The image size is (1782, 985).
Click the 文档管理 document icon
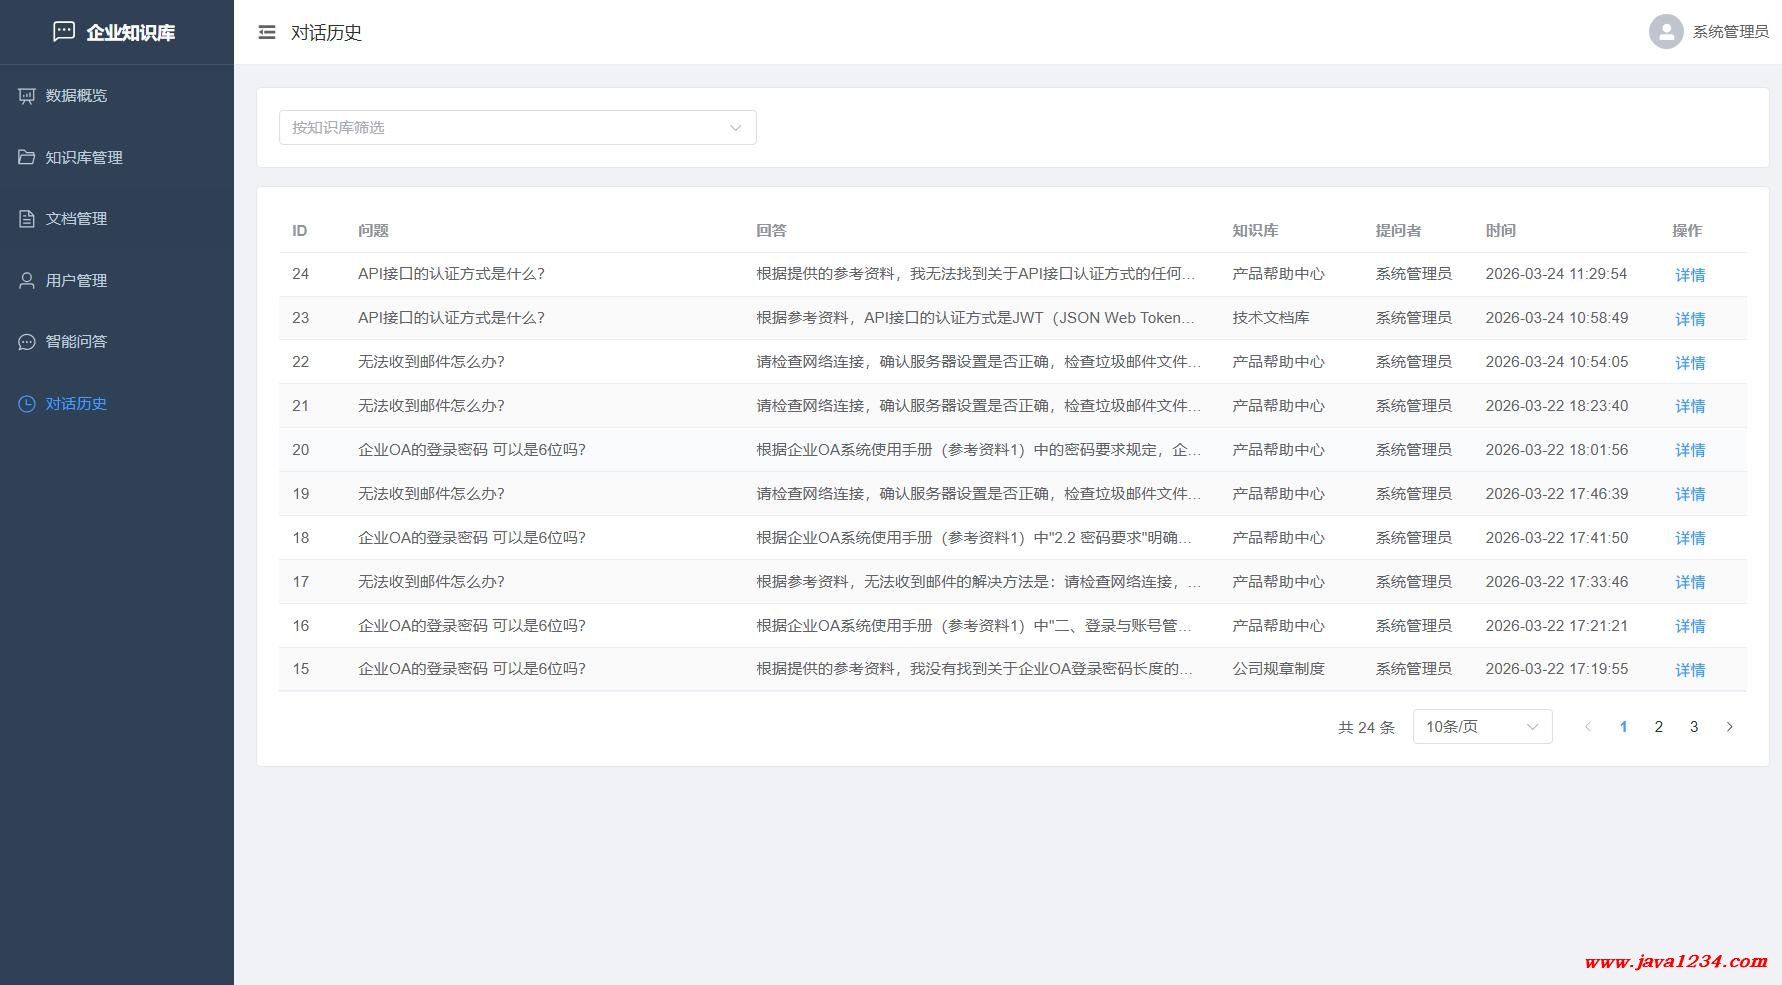point(27,219)
